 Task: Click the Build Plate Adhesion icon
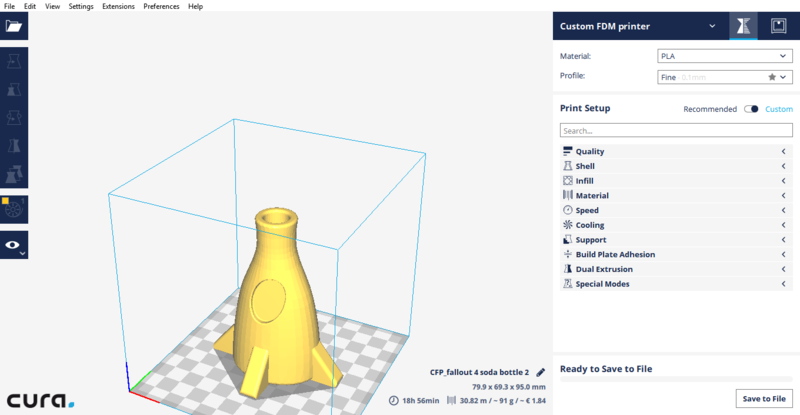567,254
